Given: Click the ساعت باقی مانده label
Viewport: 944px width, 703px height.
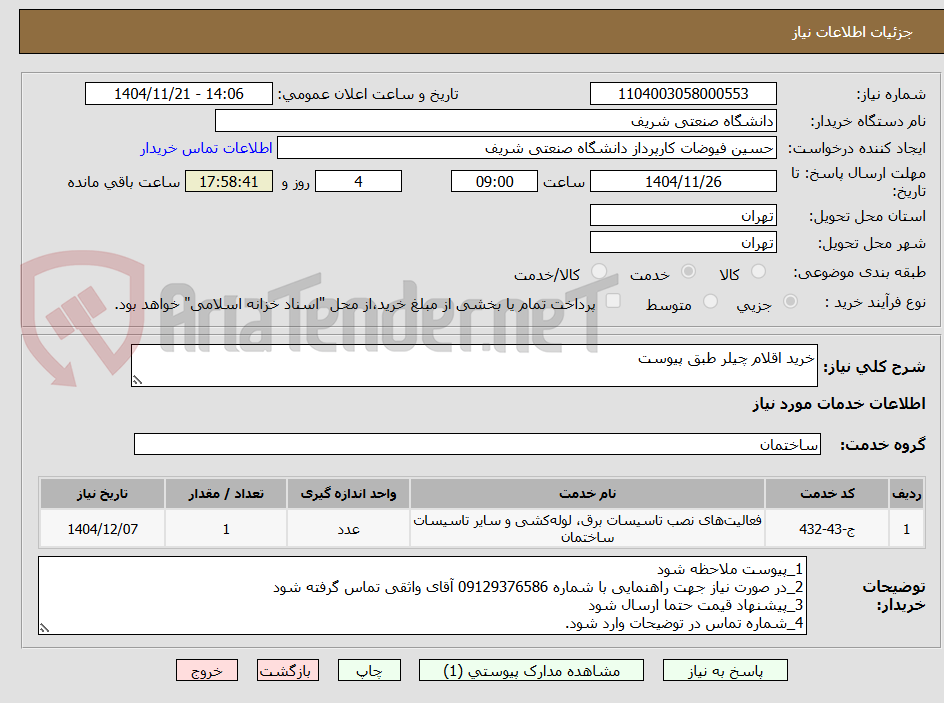Looking at the screenshot, I should [x=123, y=182].
